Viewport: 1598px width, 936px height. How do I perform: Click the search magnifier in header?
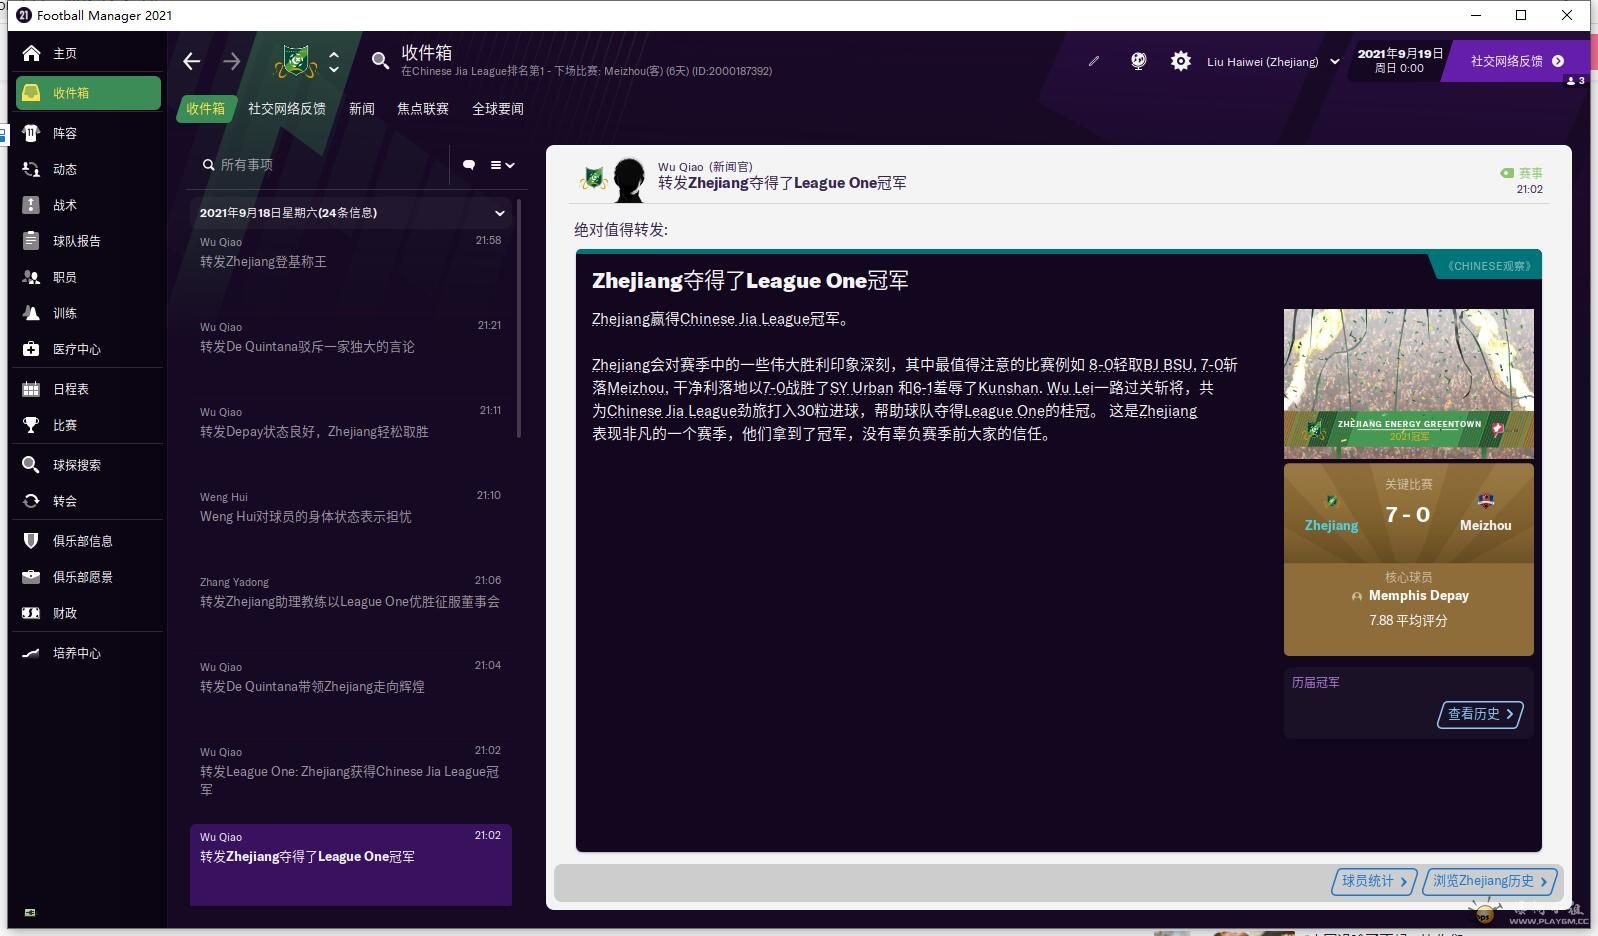(x=380, y=61)
